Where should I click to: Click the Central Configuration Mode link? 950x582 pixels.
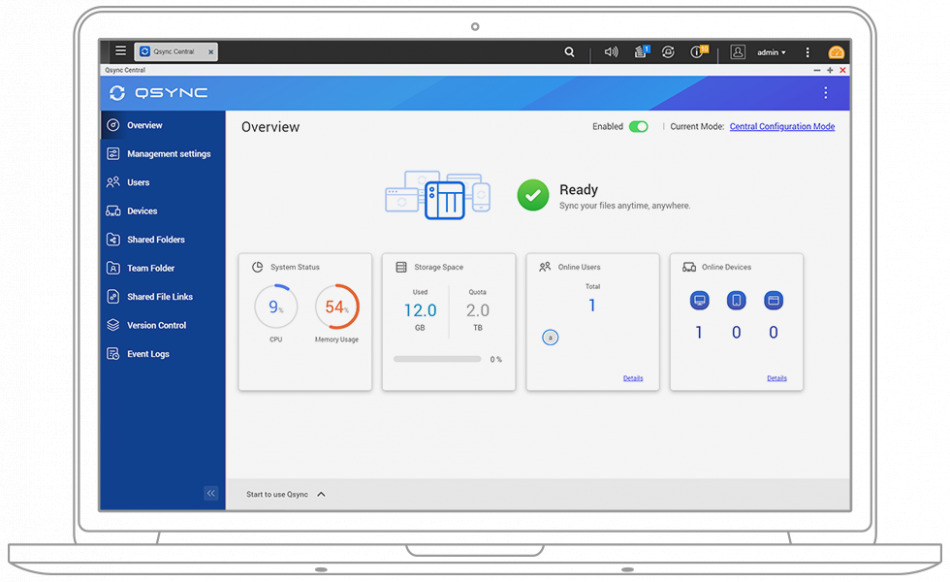pyautogui.click(x=782, y=127)
